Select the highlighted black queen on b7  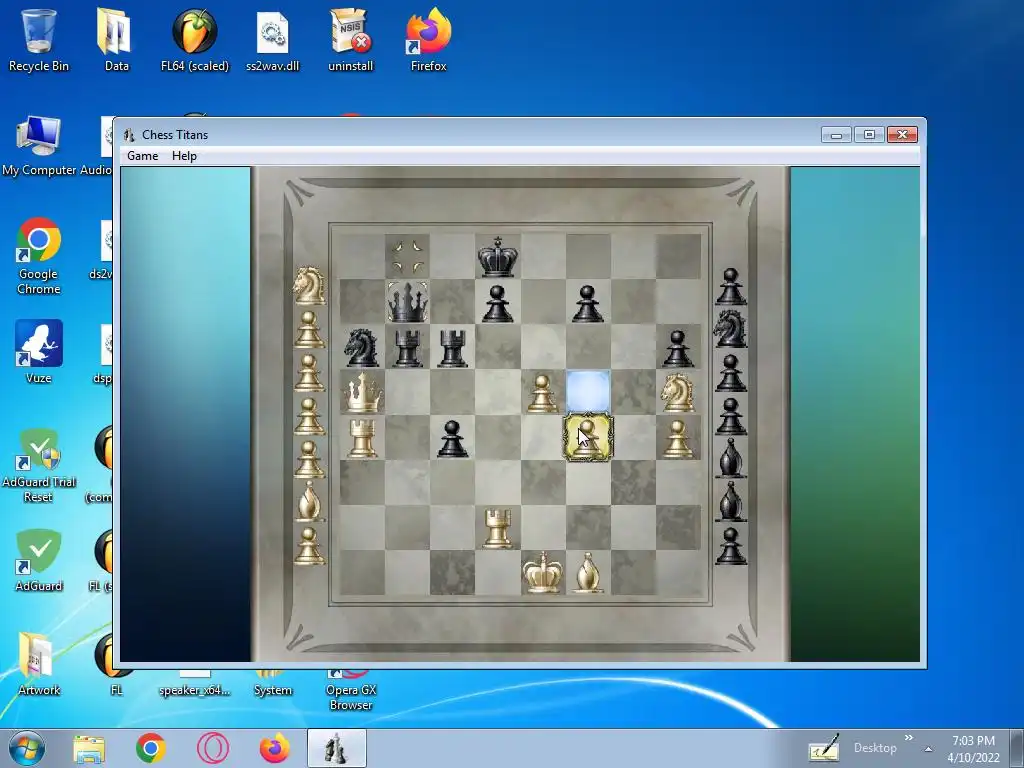click(408, 302)
